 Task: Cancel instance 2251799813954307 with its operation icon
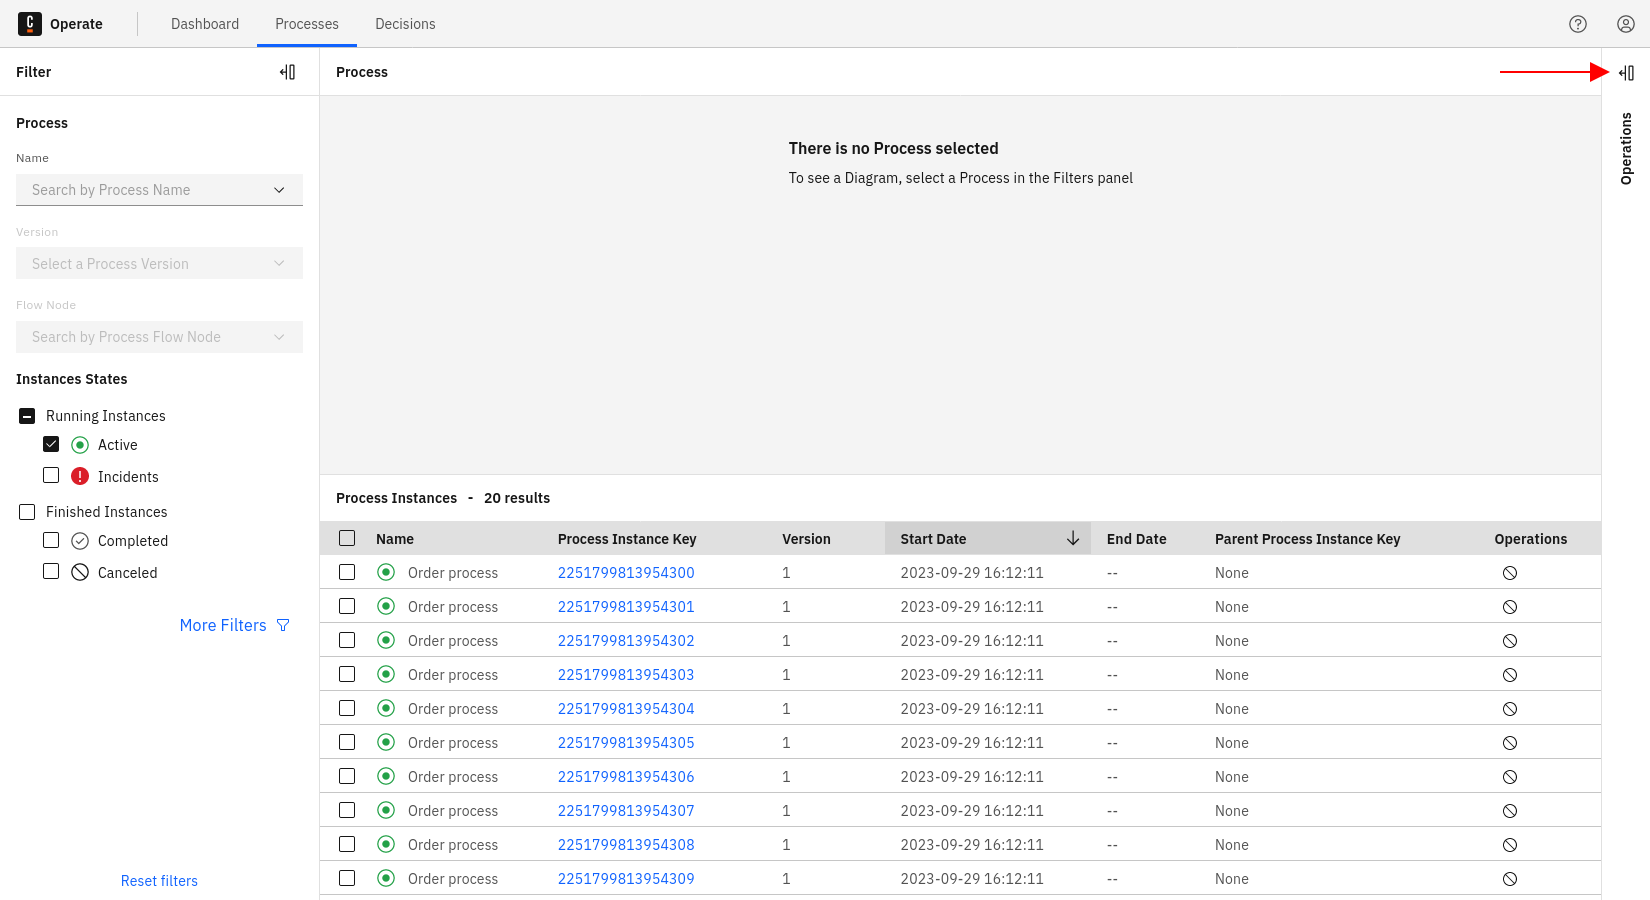point(1510,811)
